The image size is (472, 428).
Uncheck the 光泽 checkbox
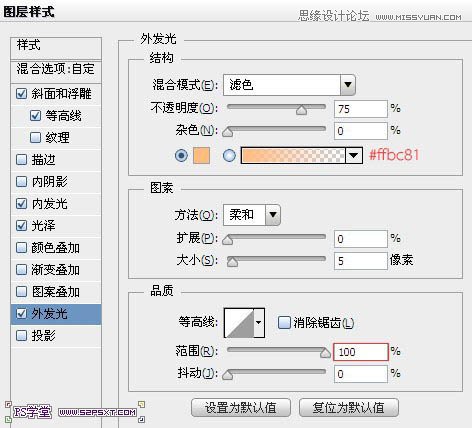[x=21, y=226]
